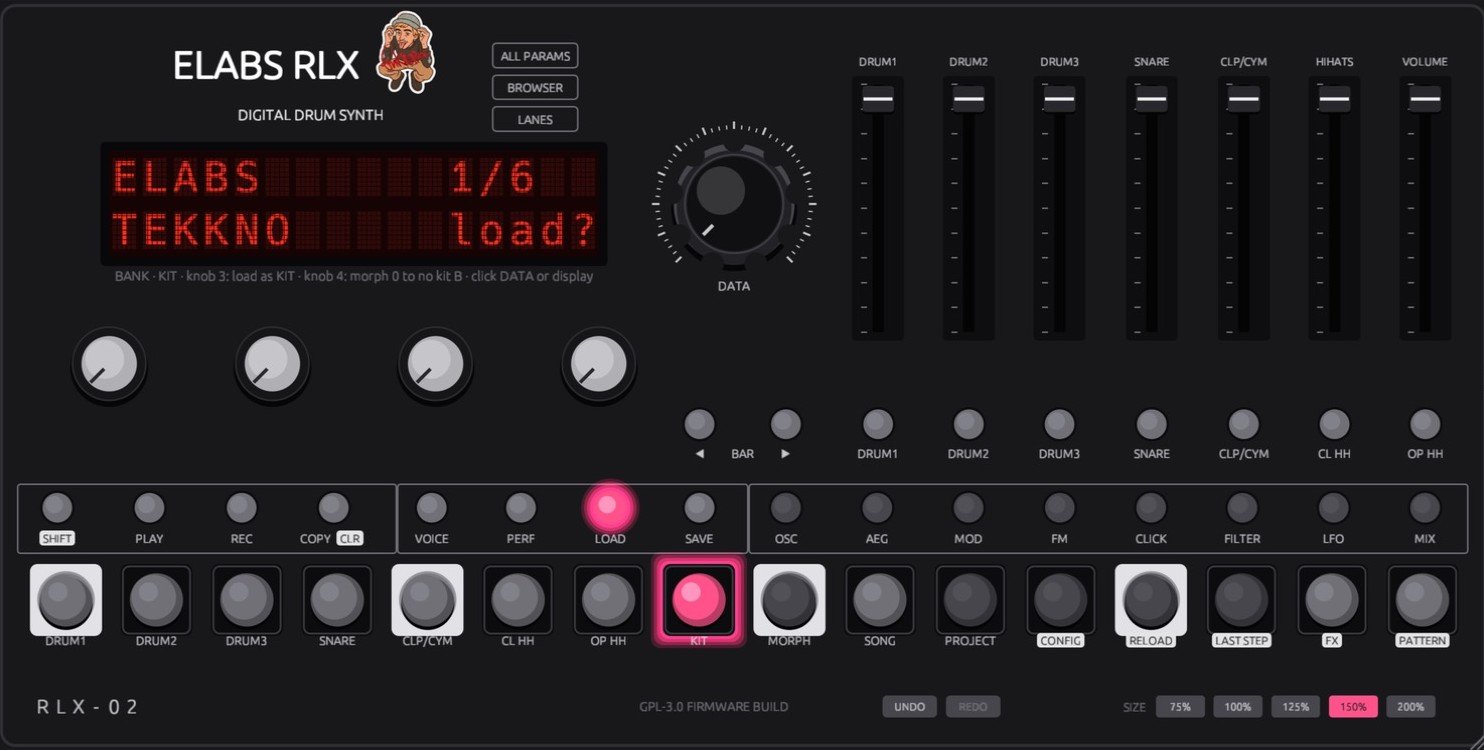Hold the SHIFT button
1484x750 pixels.
coord(57,508)
